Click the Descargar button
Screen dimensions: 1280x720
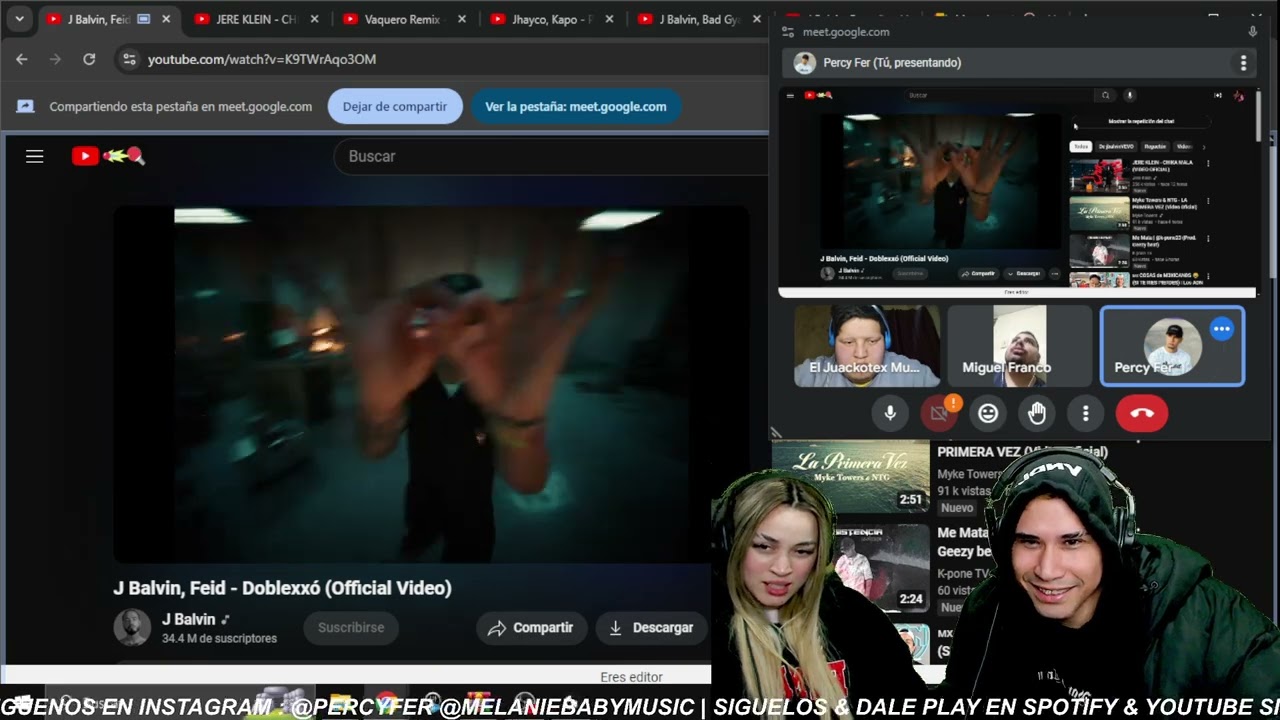(x=652, y=628)
